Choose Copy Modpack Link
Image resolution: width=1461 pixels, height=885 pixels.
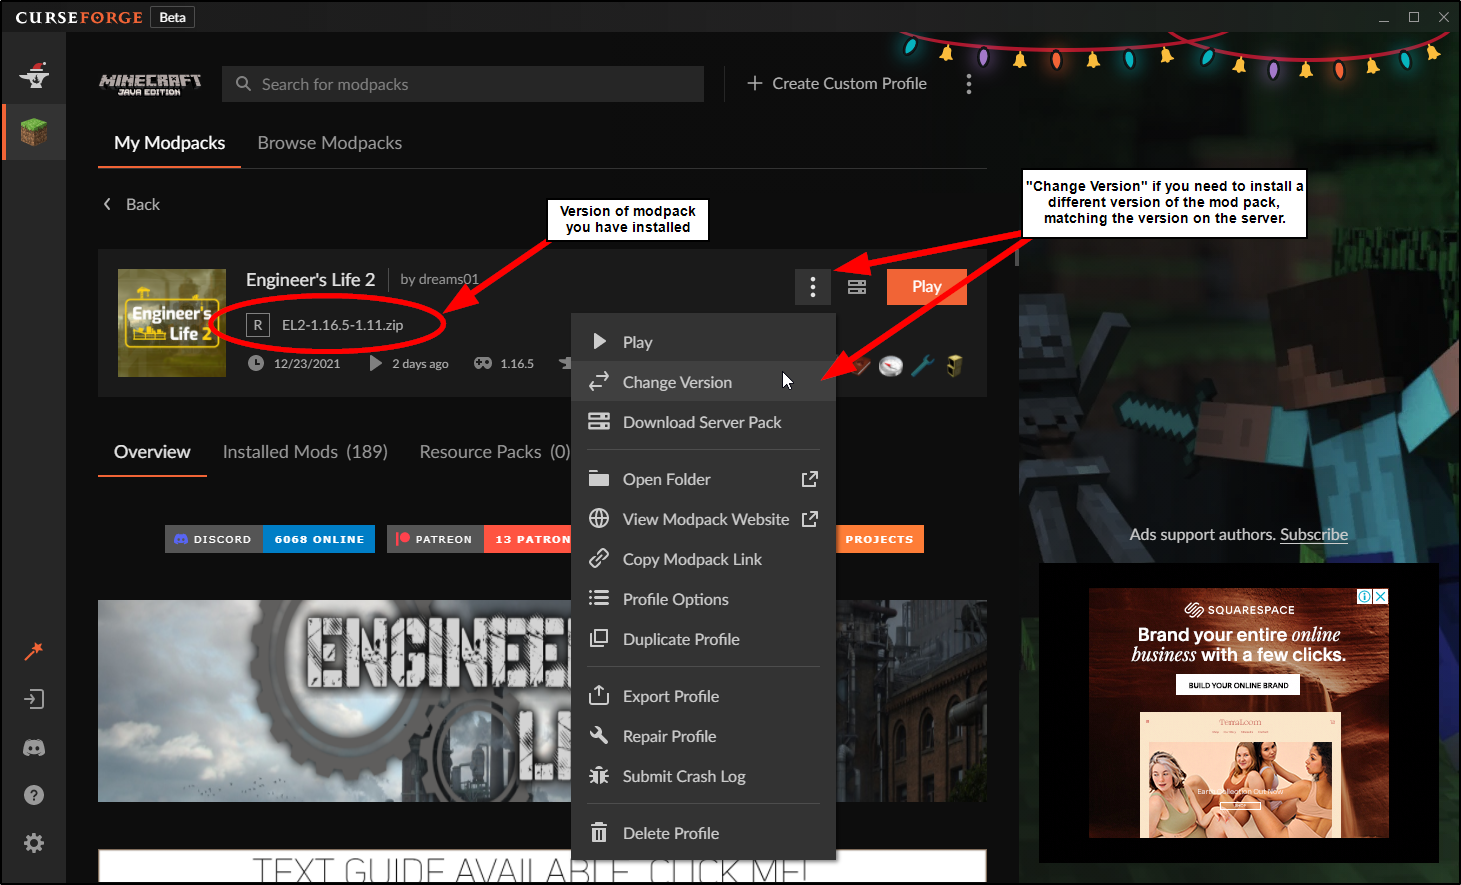(703, 559)
